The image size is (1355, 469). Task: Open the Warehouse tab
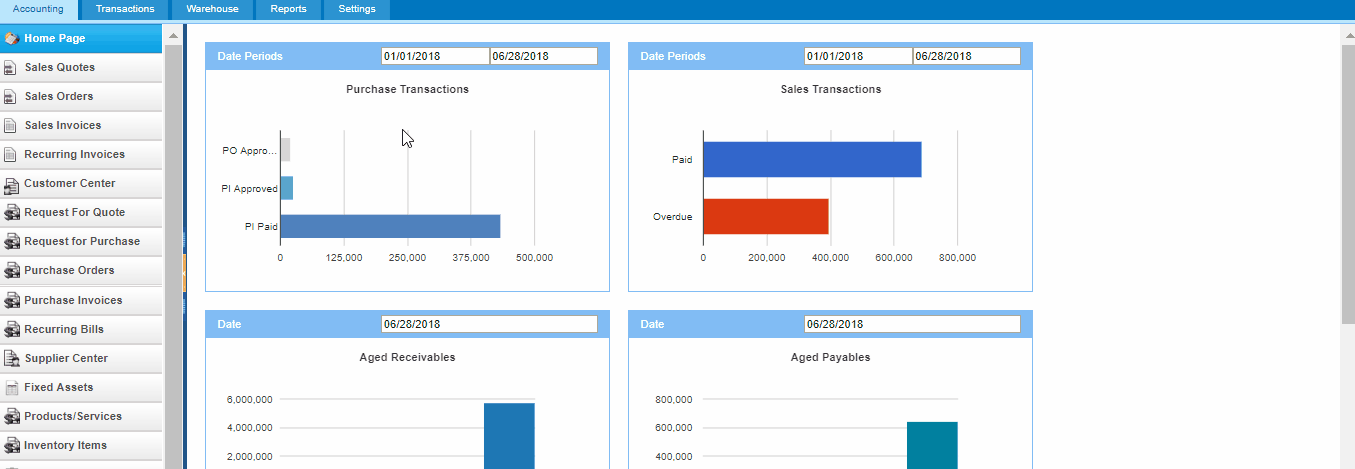[212, 9]
